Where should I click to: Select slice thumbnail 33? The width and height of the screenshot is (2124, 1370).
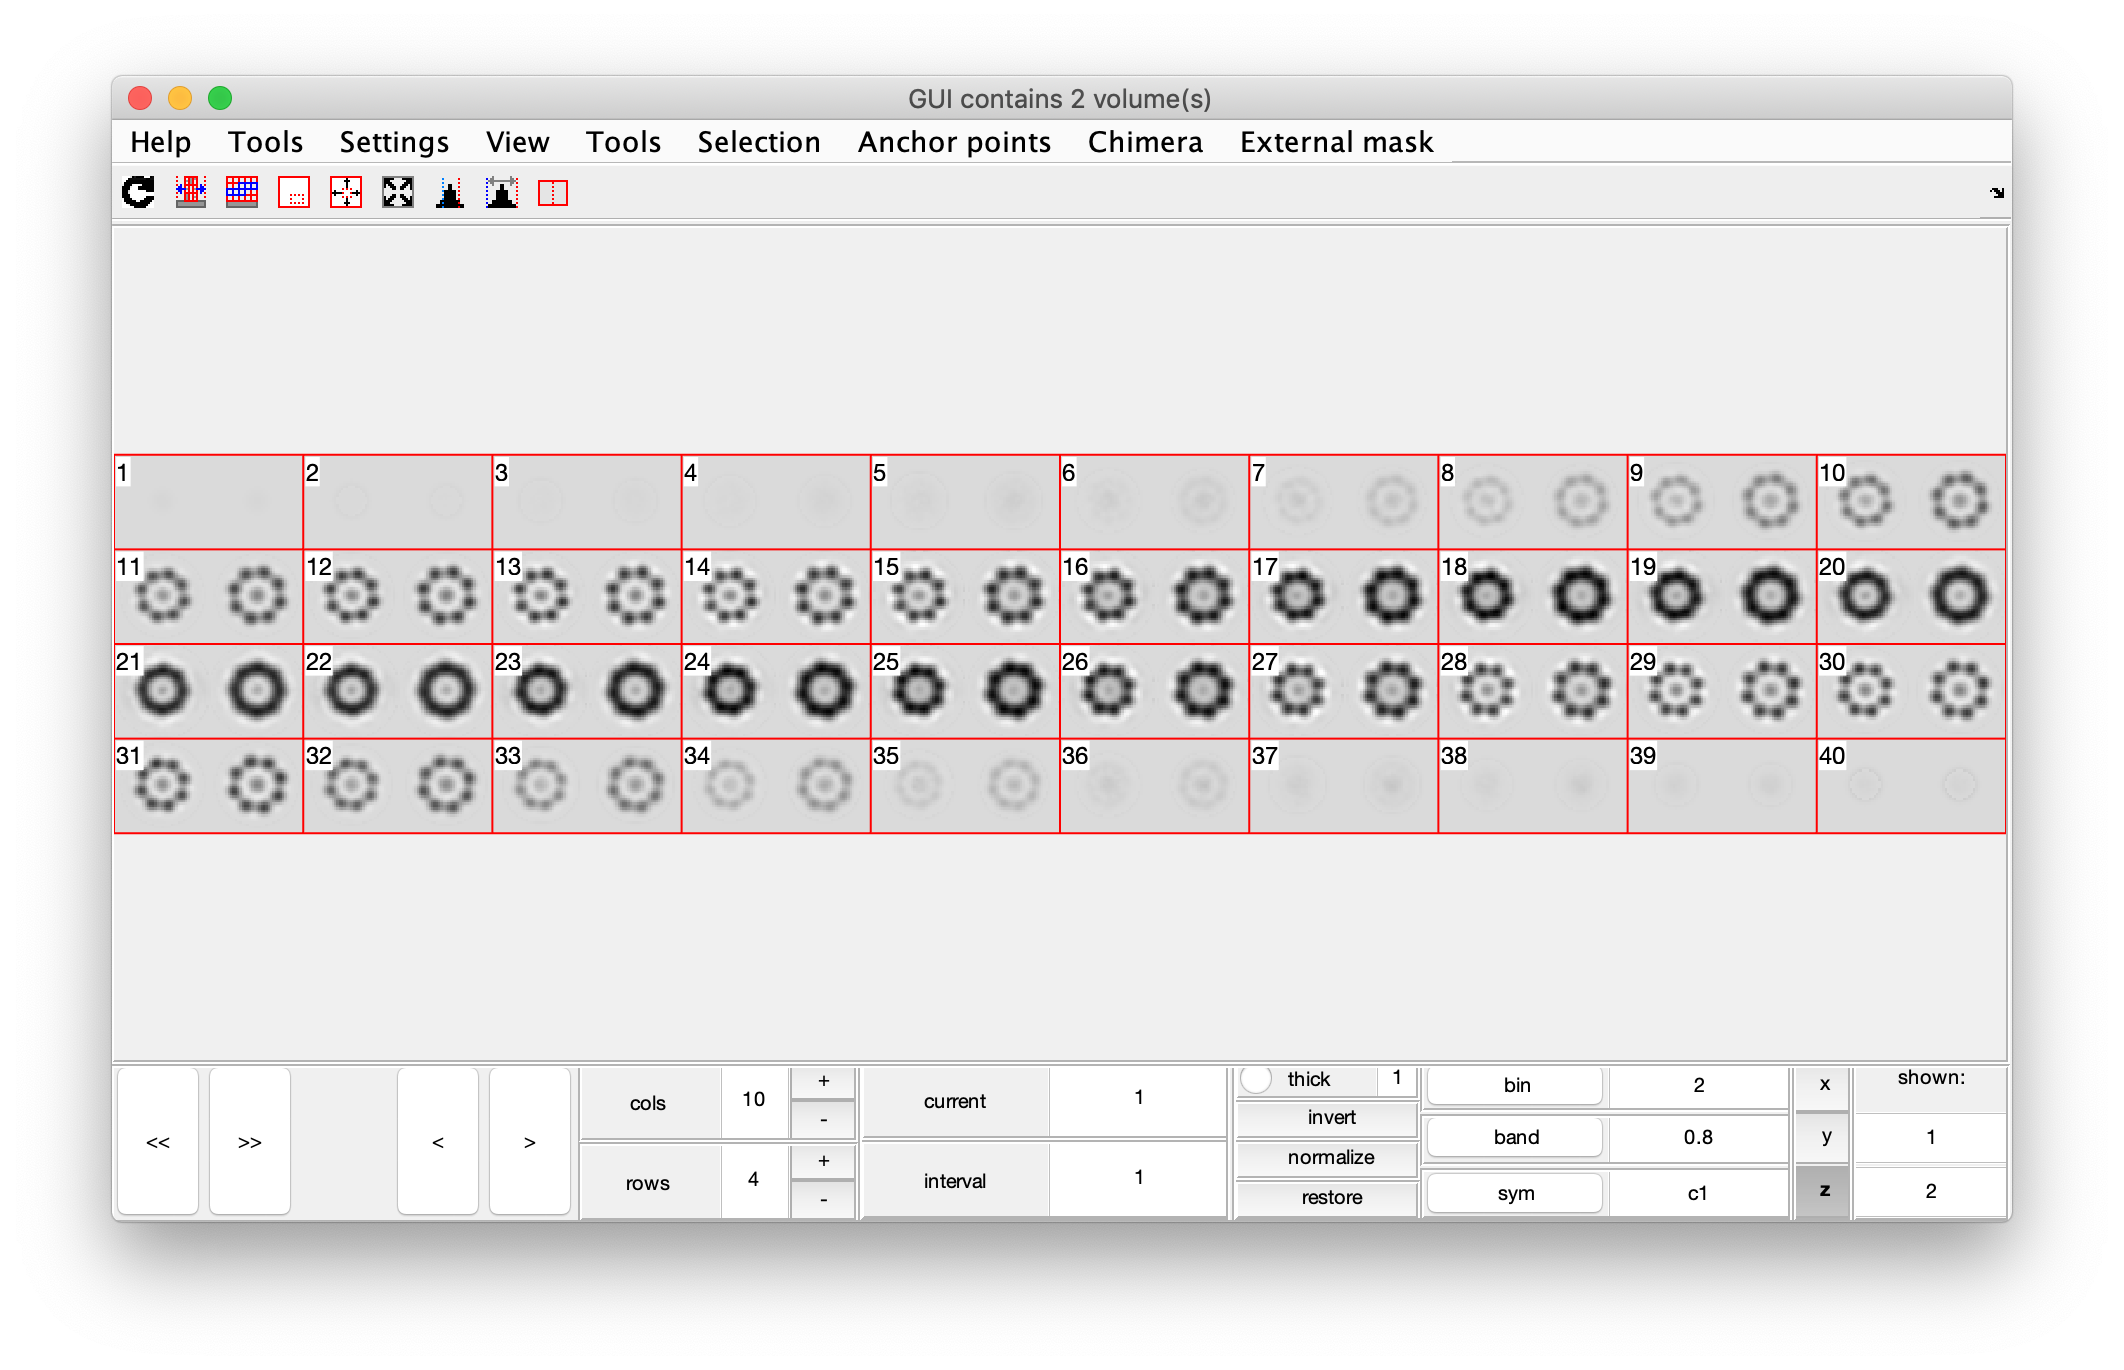pos(587,785)
